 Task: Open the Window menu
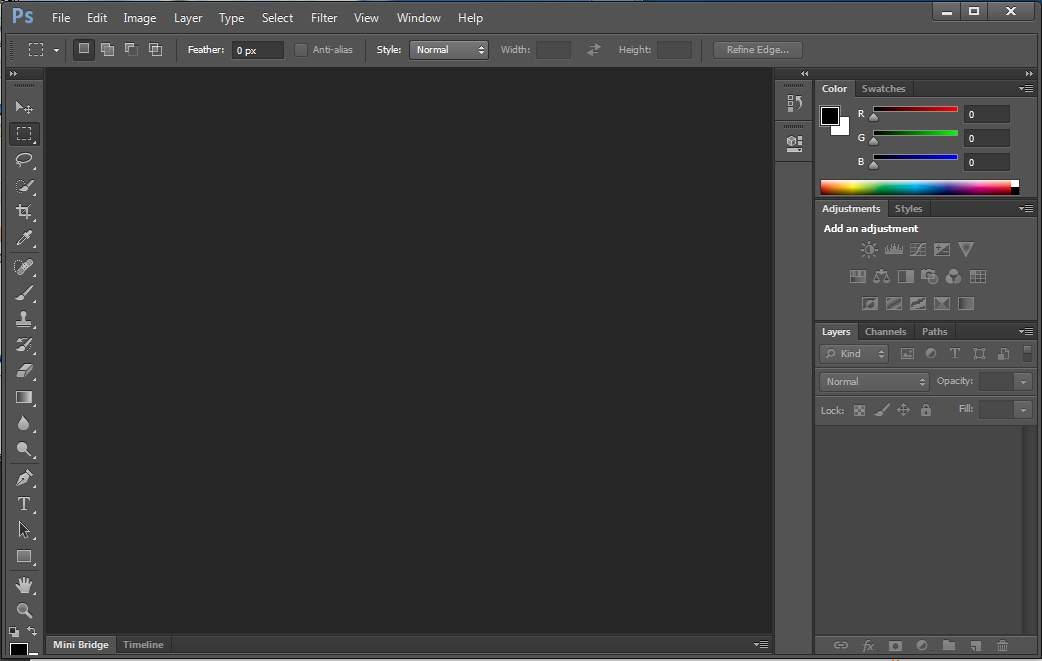419,18
